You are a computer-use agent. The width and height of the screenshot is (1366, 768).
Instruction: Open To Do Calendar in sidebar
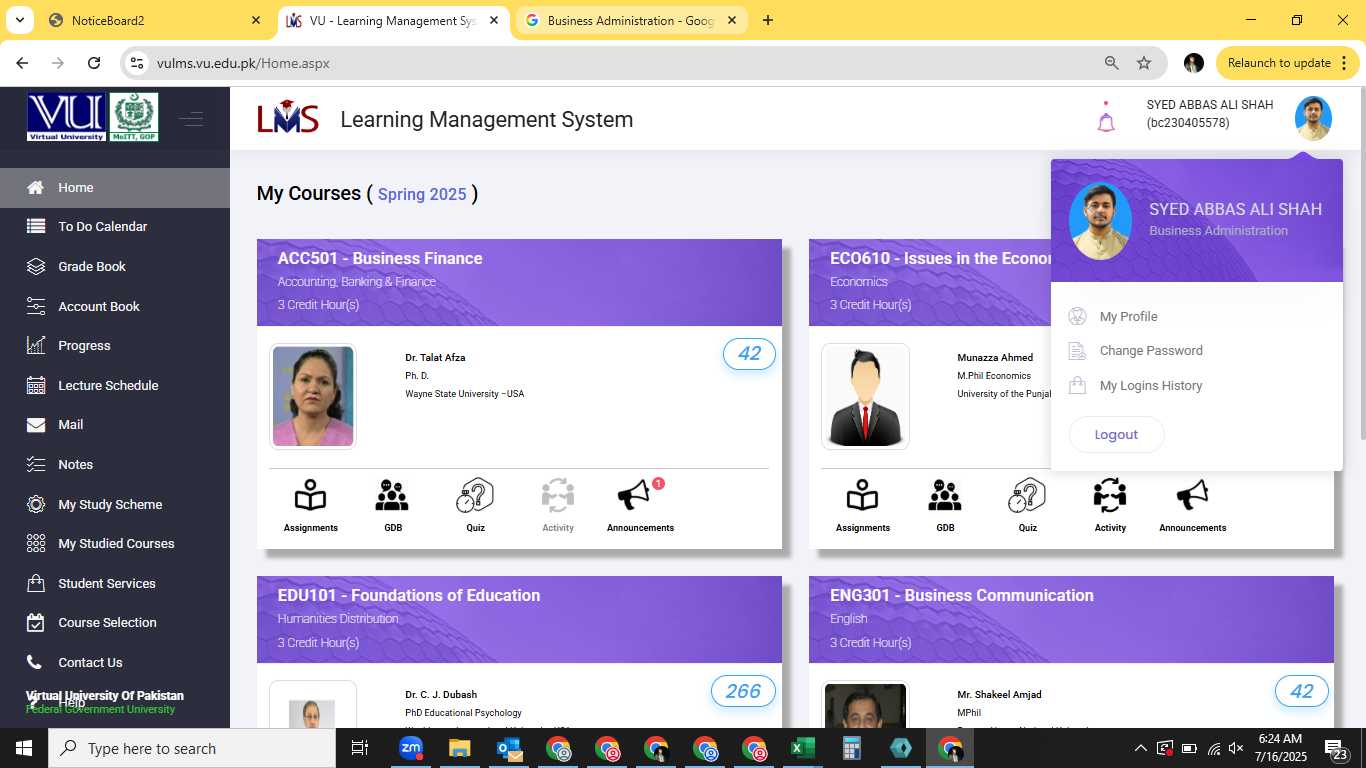115,227
